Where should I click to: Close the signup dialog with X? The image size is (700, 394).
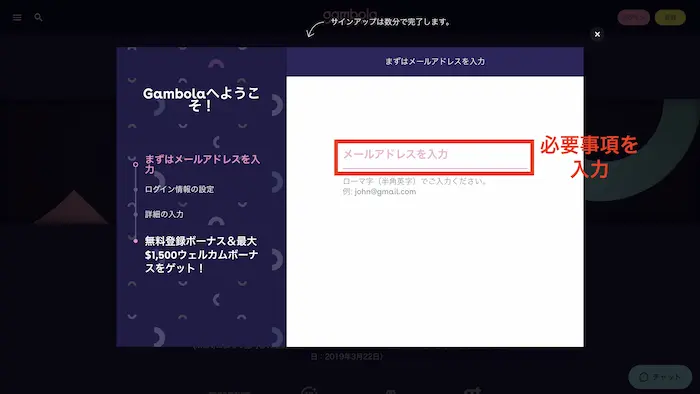pos(597,34)
